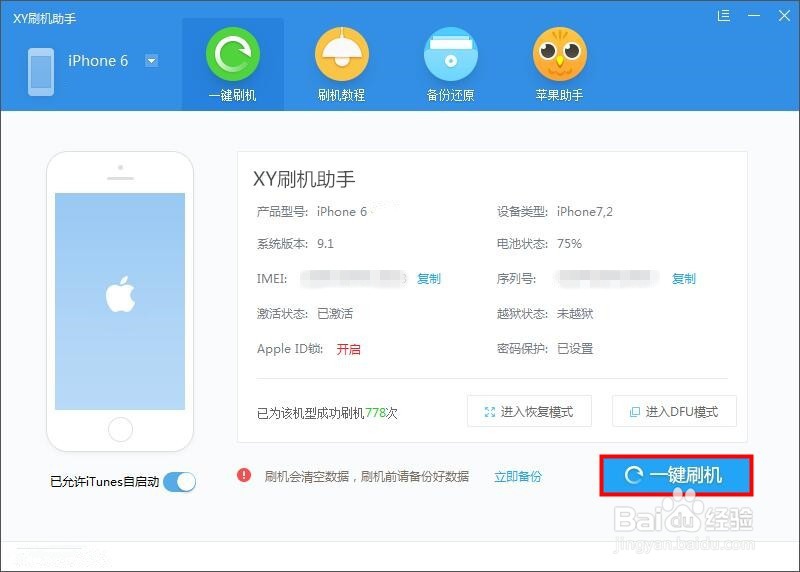The width and height of the screenshot is (800, 572).
Task: Open the 苹果助手 owl icon
Action: click(x=560, y=54)
